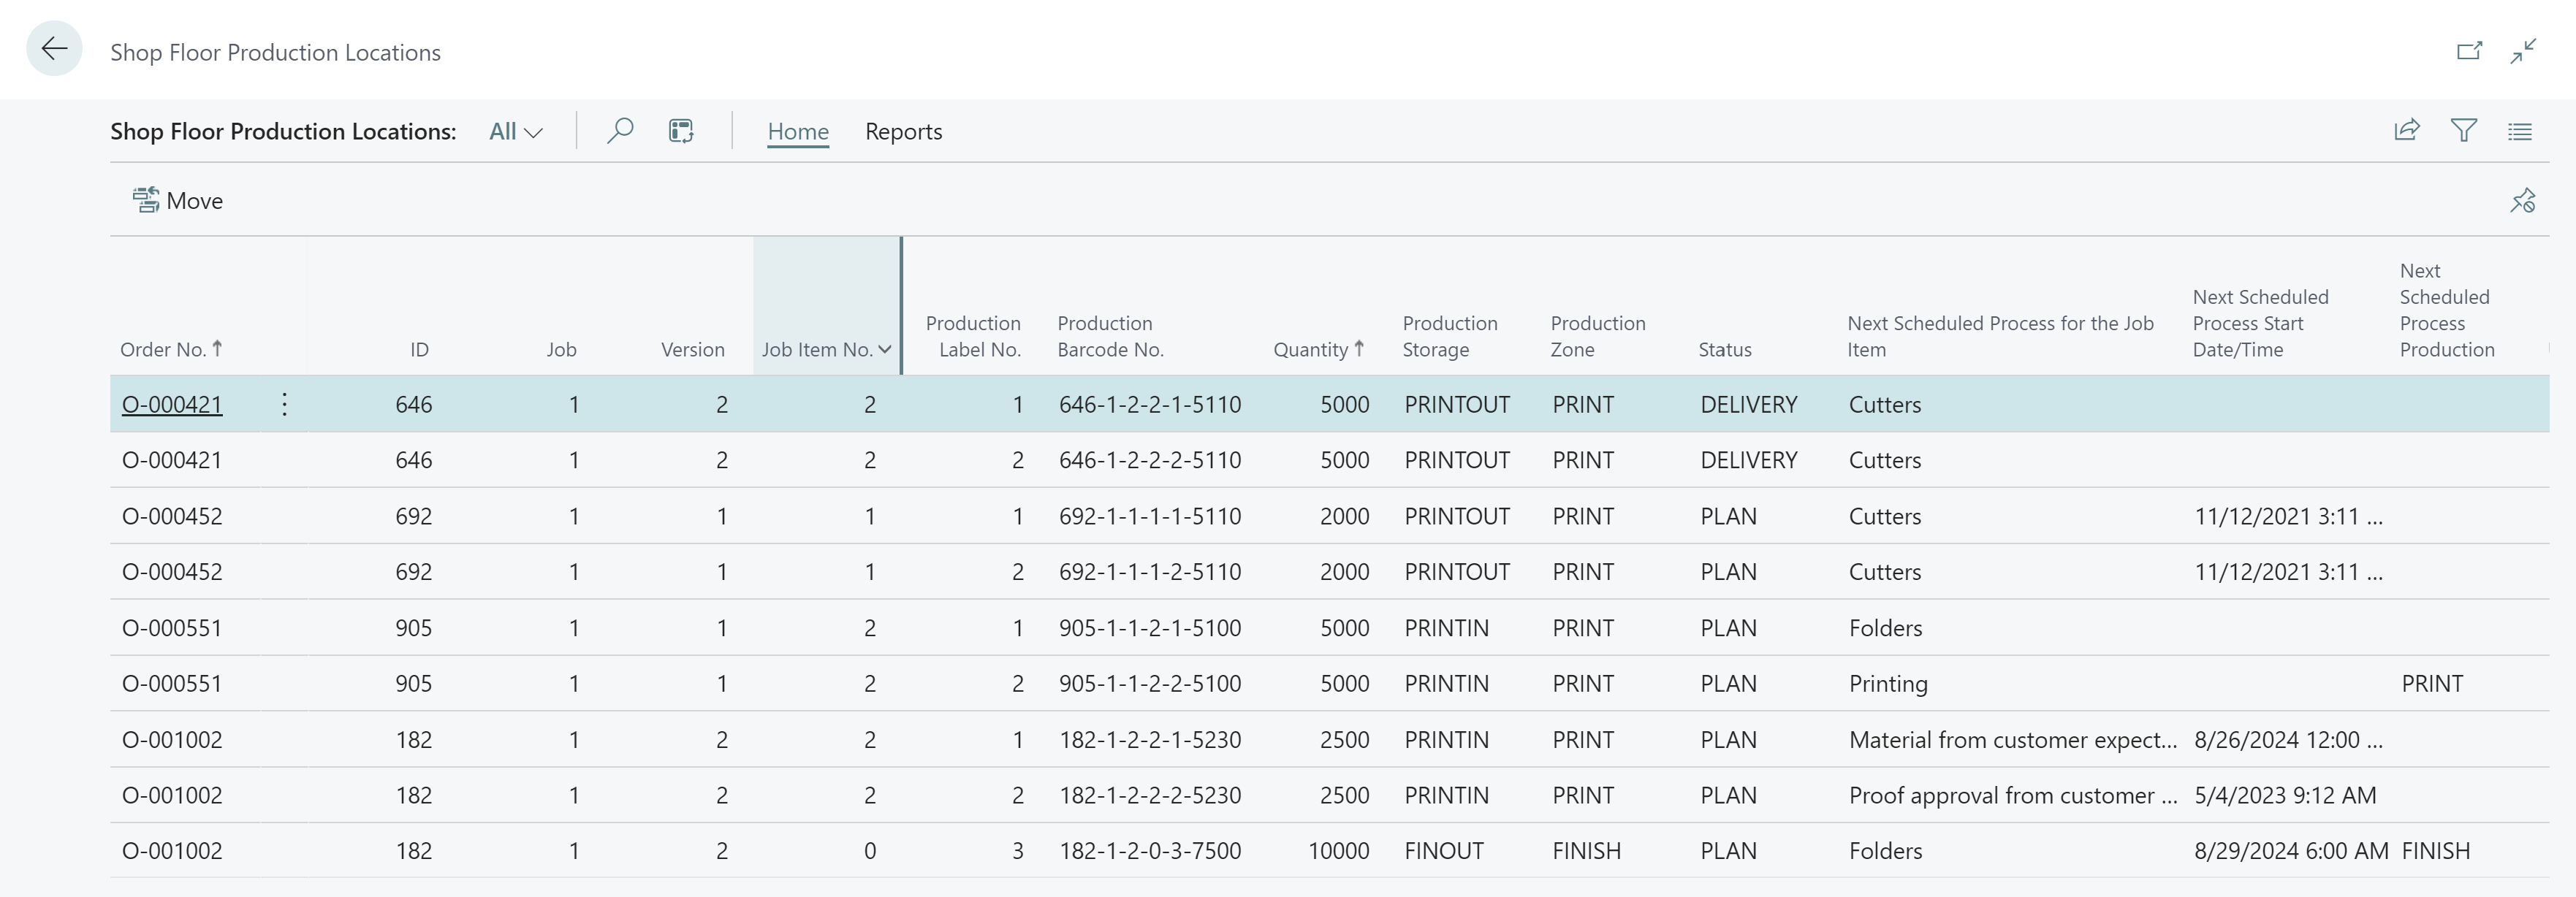
Task: Expand the All views dropdown
Action: [515, 131]
